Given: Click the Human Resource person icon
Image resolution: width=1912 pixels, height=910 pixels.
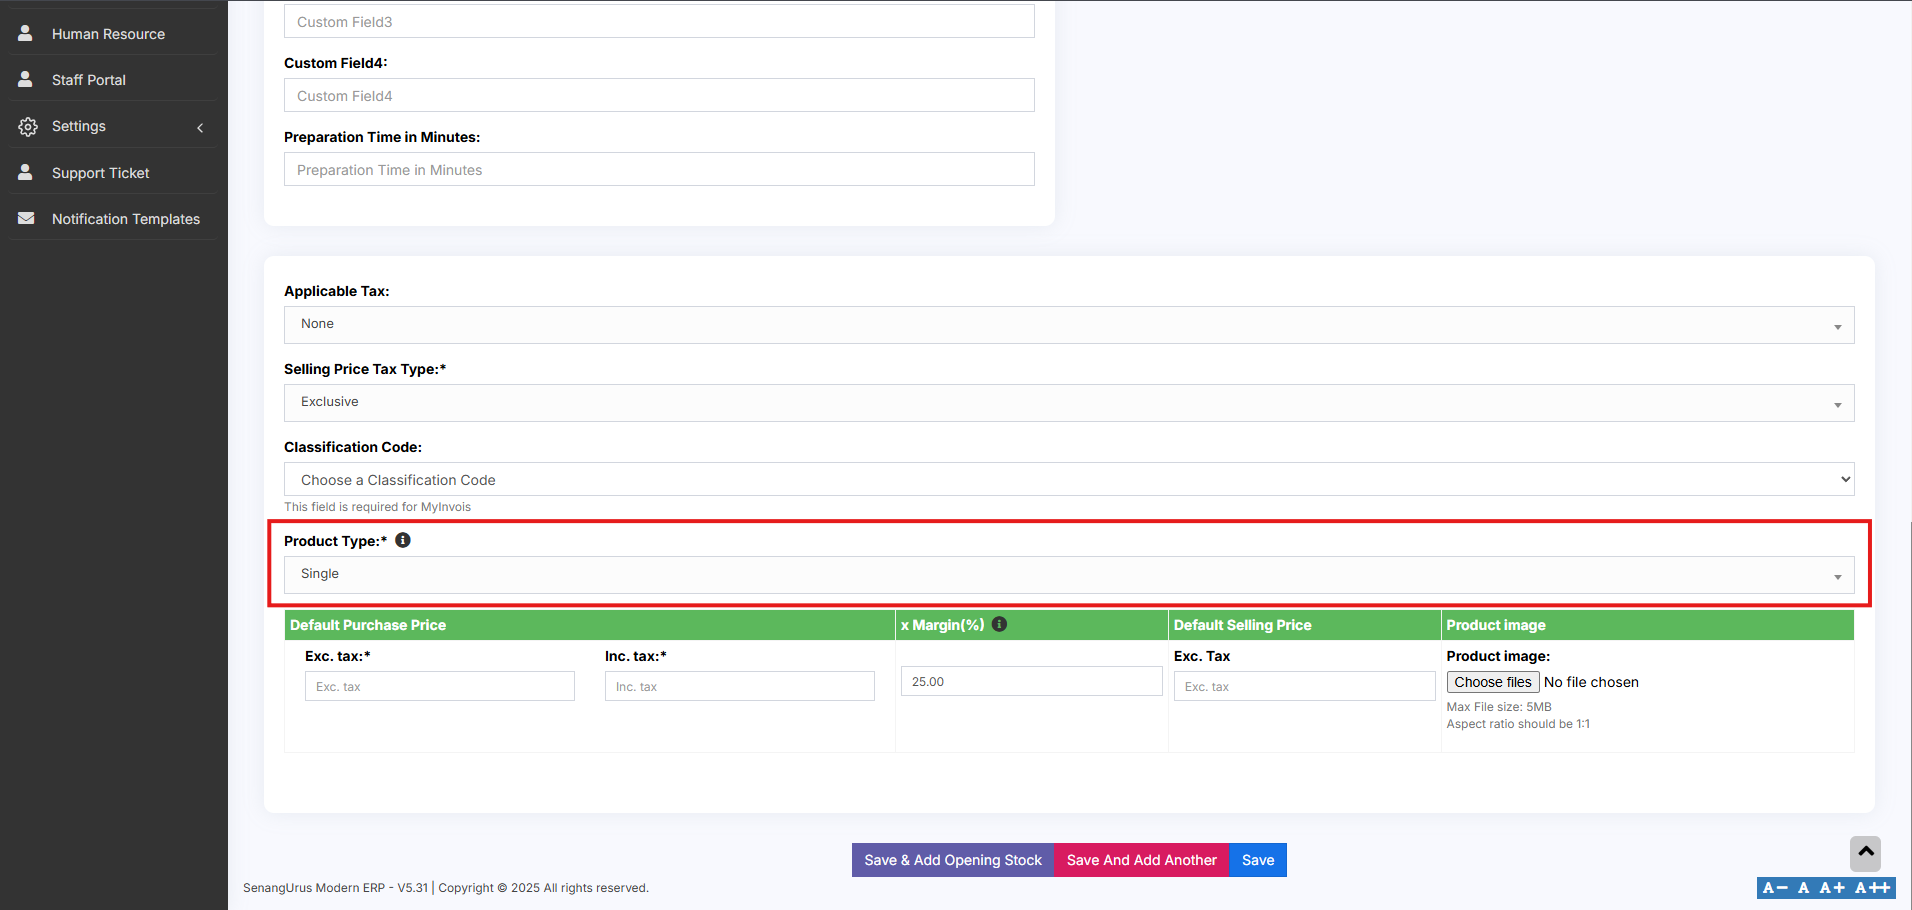Looking at the screenshot, I should [26, 33].
